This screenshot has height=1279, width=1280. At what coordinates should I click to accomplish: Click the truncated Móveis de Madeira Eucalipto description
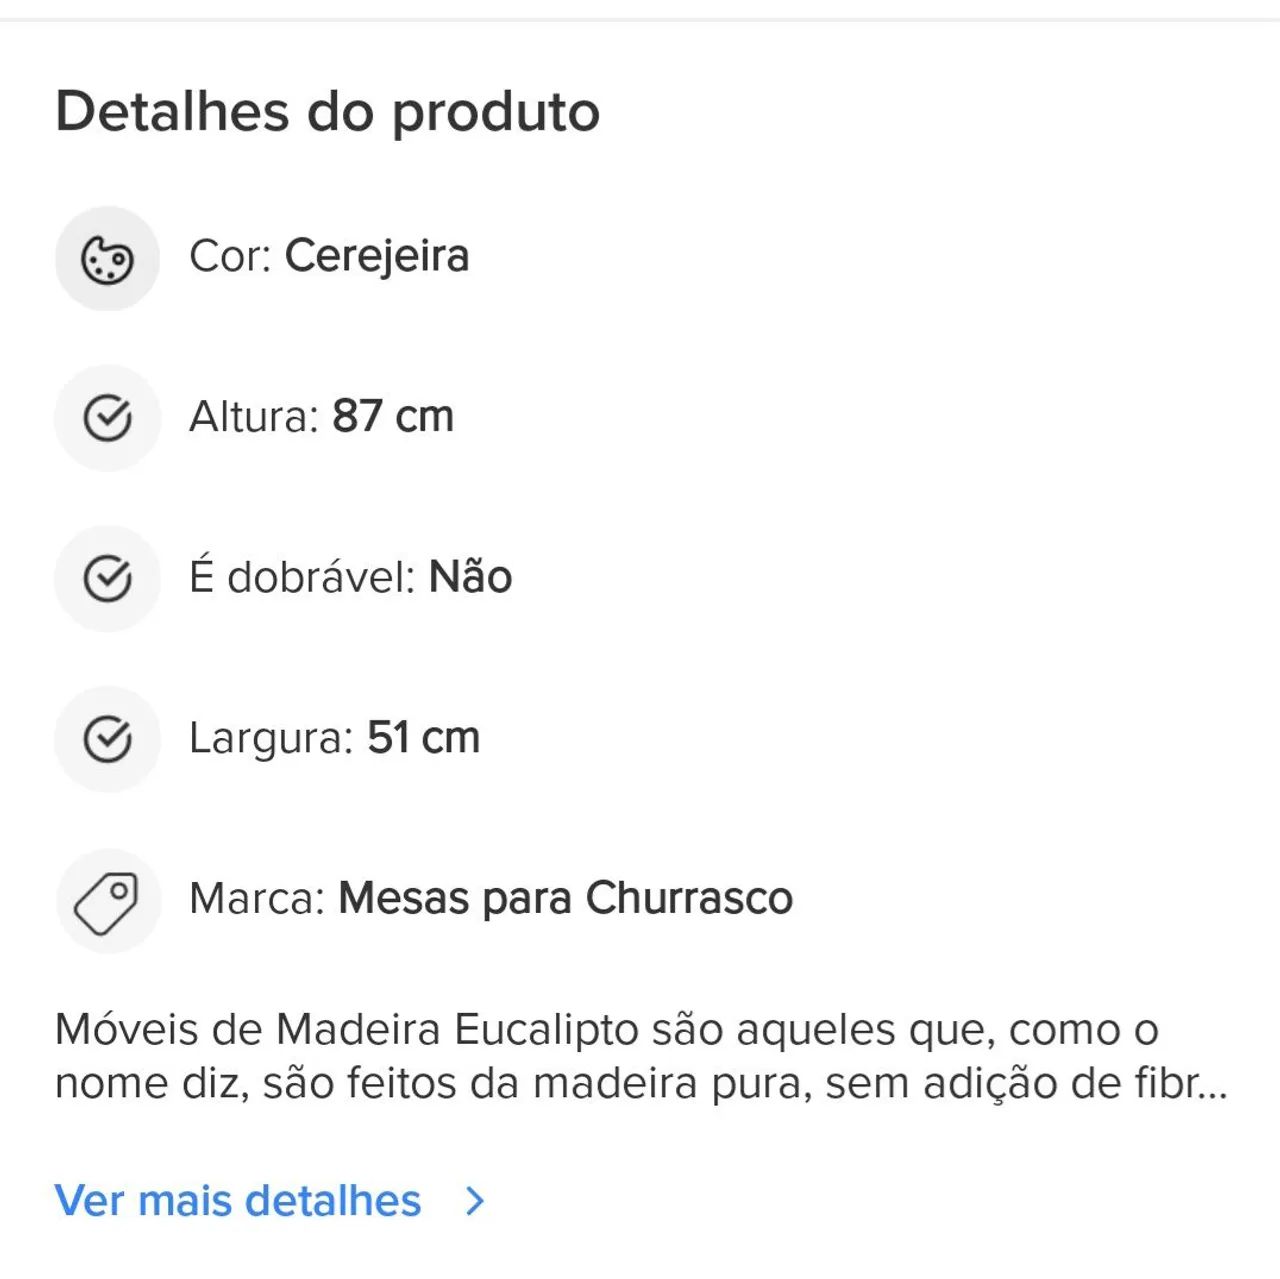click(641, 1056)
